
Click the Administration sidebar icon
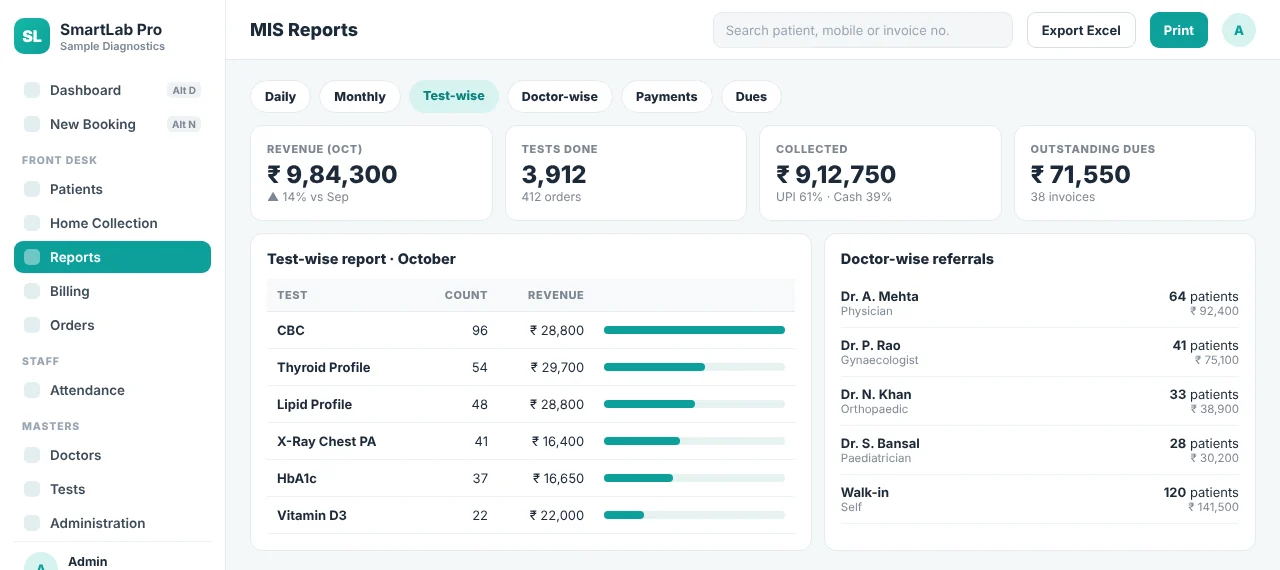pos(32,523)
